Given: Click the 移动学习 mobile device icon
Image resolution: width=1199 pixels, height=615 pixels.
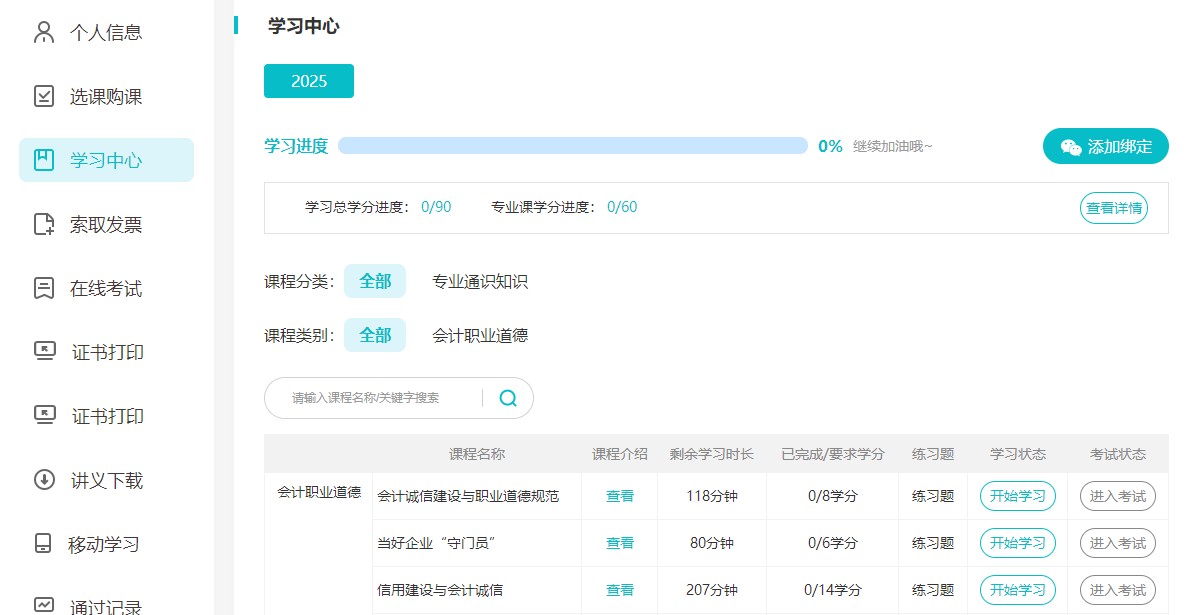Looking at the screenshot, I should [43, 544].
